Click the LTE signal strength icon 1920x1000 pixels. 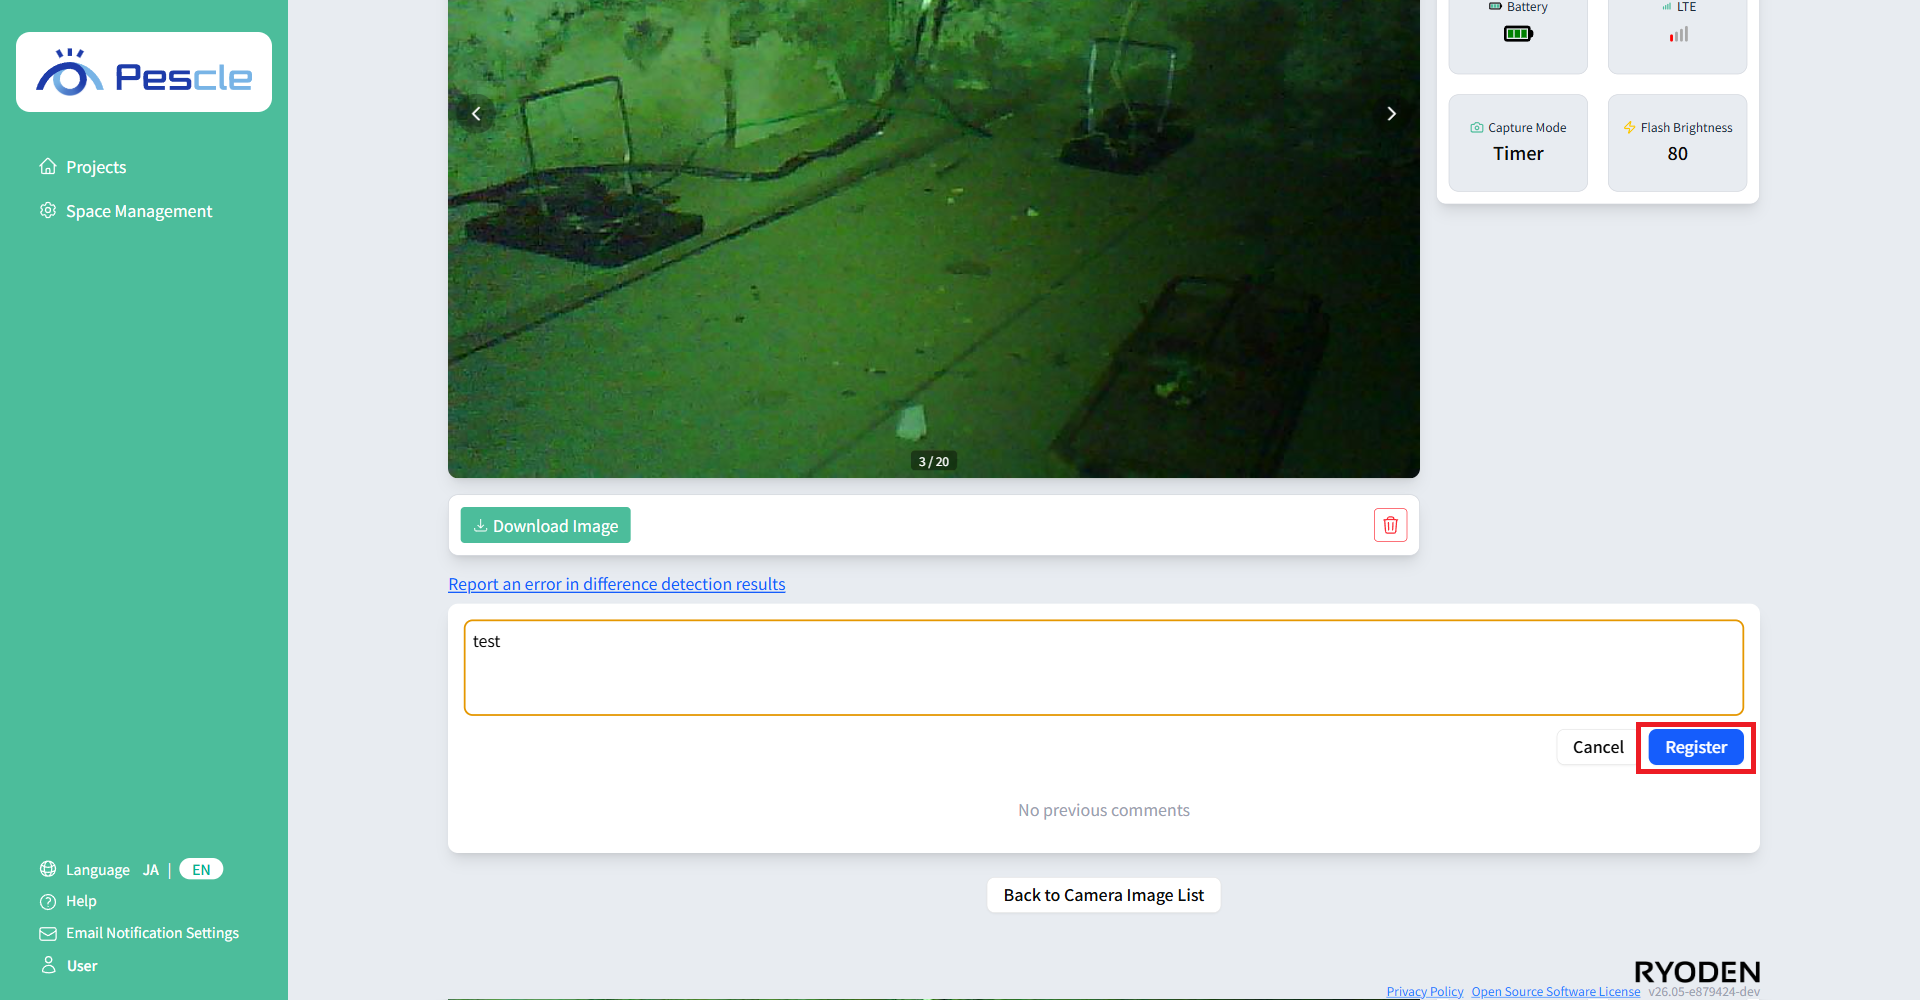[x=1678, y=34]
